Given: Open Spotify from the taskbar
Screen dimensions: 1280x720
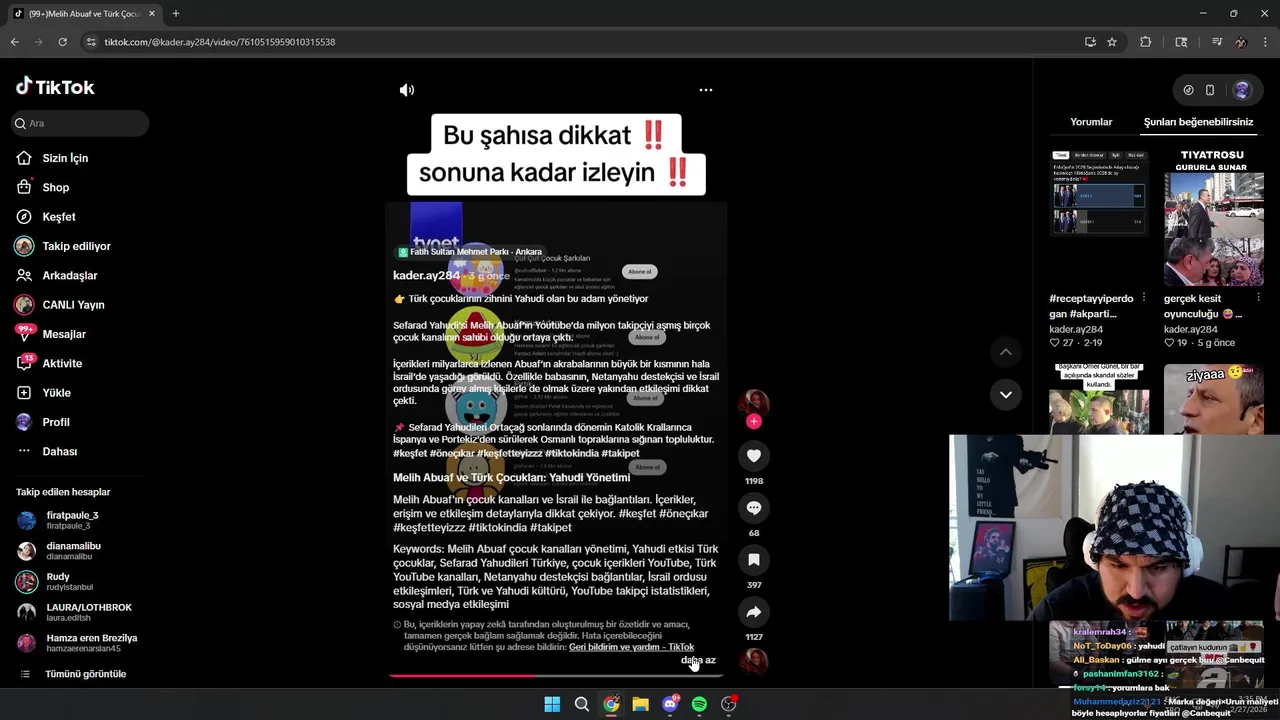Looking at the screenshot, I should click(x=699, y=704).
